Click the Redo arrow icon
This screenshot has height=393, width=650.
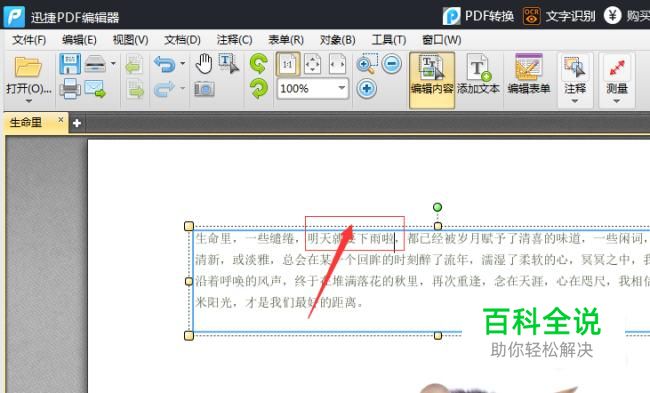tap(164, 89)
